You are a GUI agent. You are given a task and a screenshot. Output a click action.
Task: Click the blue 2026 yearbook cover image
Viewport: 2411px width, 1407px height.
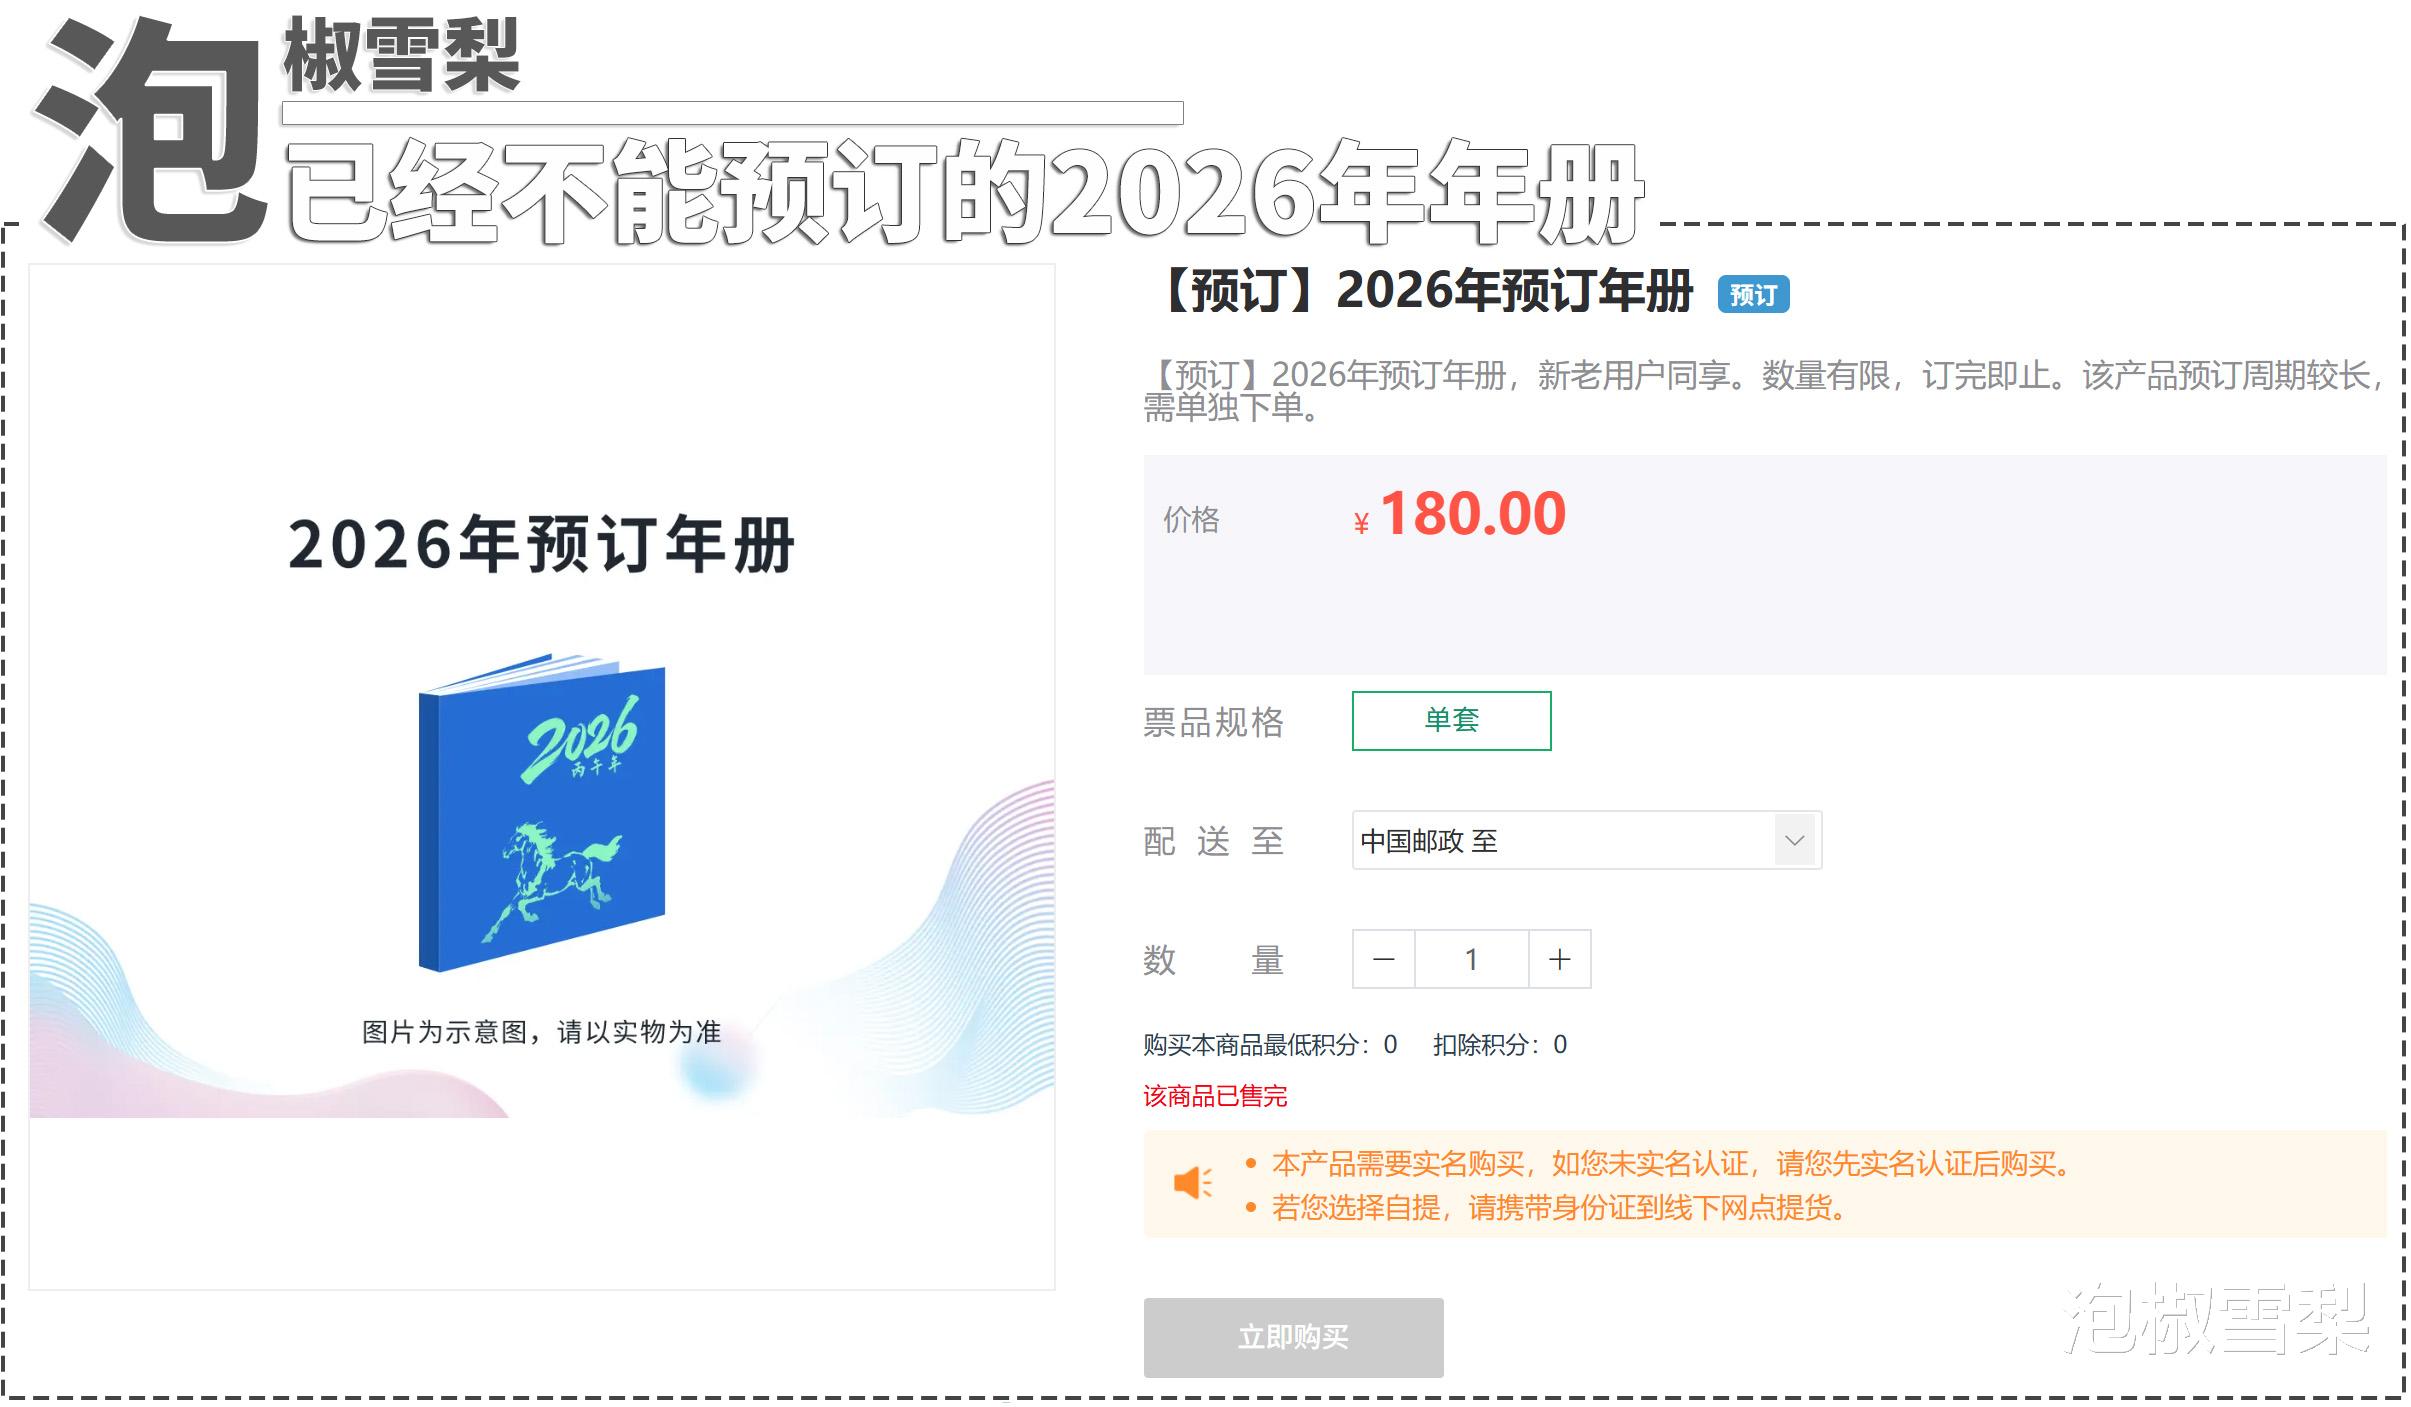(541, 813)
